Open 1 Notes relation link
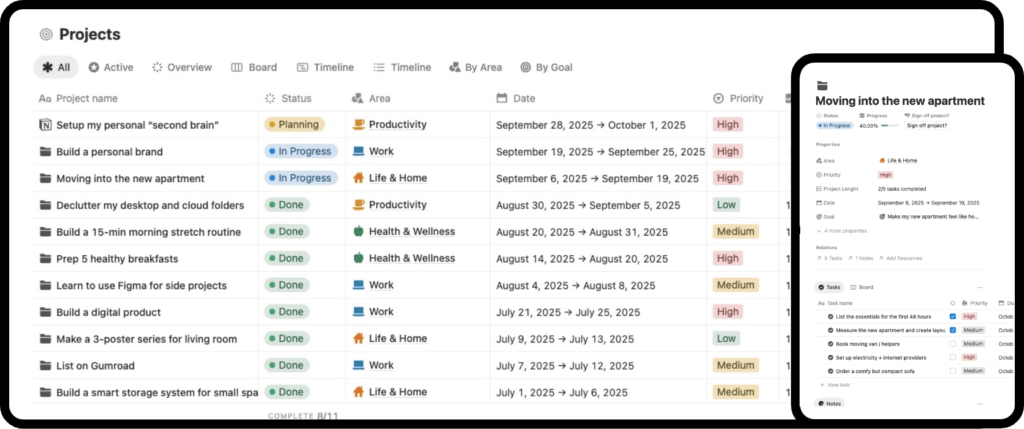1024x429 pixels. tap(861, 259)
